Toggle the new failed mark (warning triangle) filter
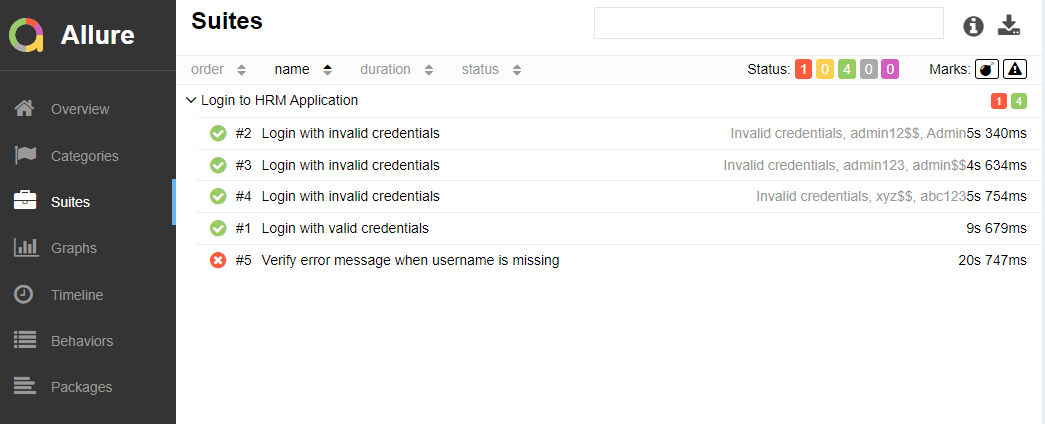Image resolution: width=1045 pixels, height=424 pixels. [x=1015, y=69]
